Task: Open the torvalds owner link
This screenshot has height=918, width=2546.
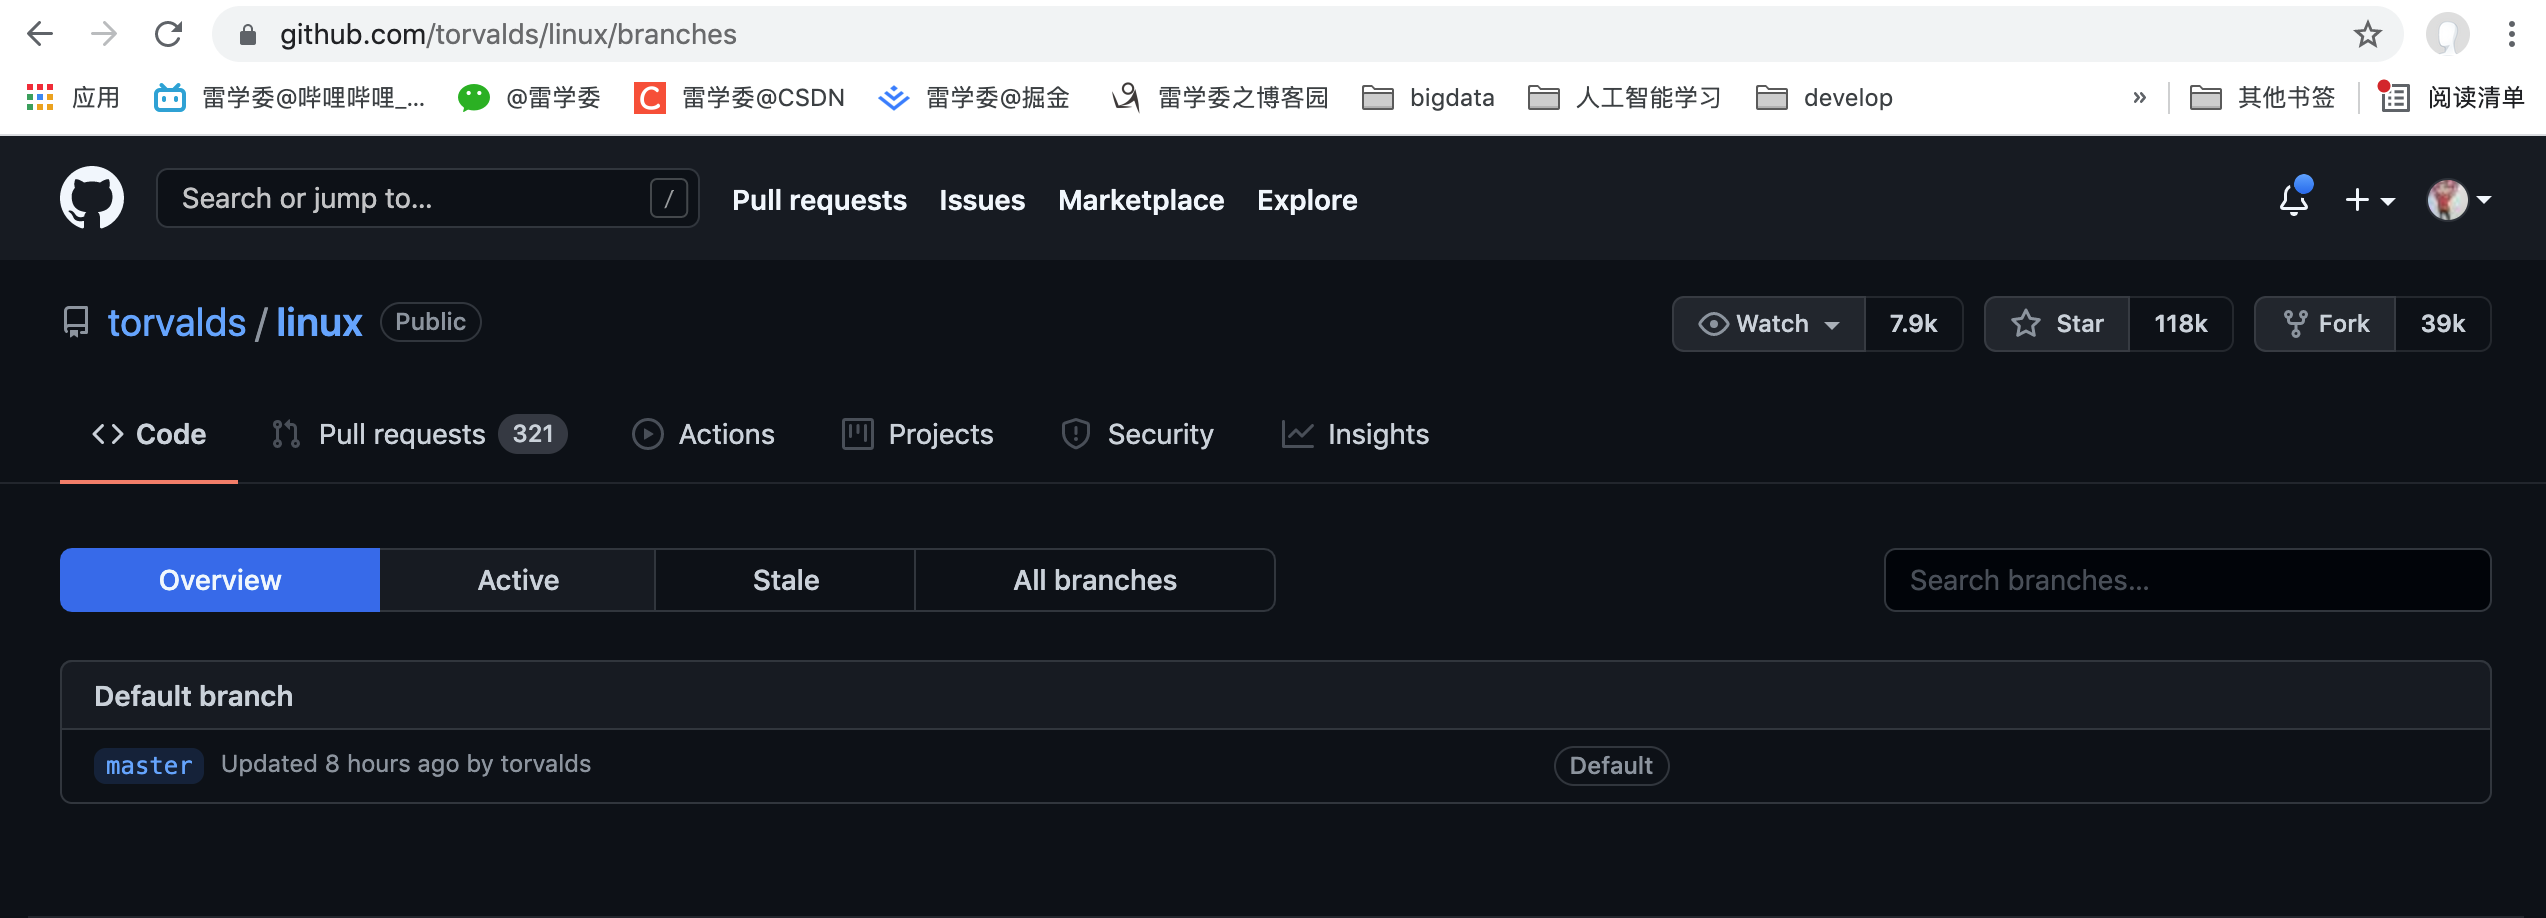Action: pyautogui.click(x=177, y=323)
